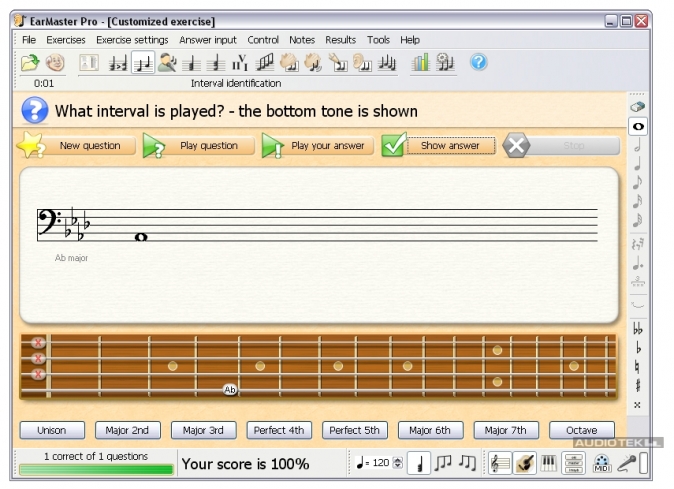Select the interval comparison exercise icon

118,63
